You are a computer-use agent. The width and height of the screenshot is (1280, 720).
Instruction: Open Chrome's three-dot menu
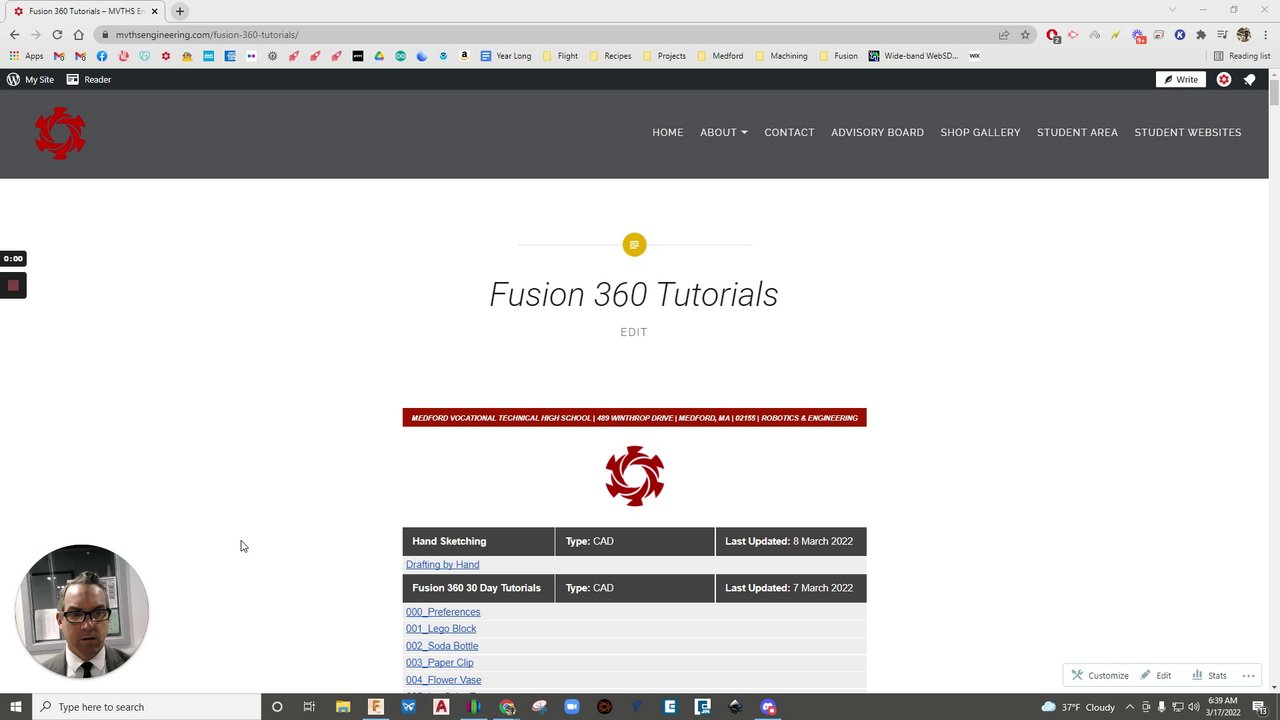(x=1266, y=34)
